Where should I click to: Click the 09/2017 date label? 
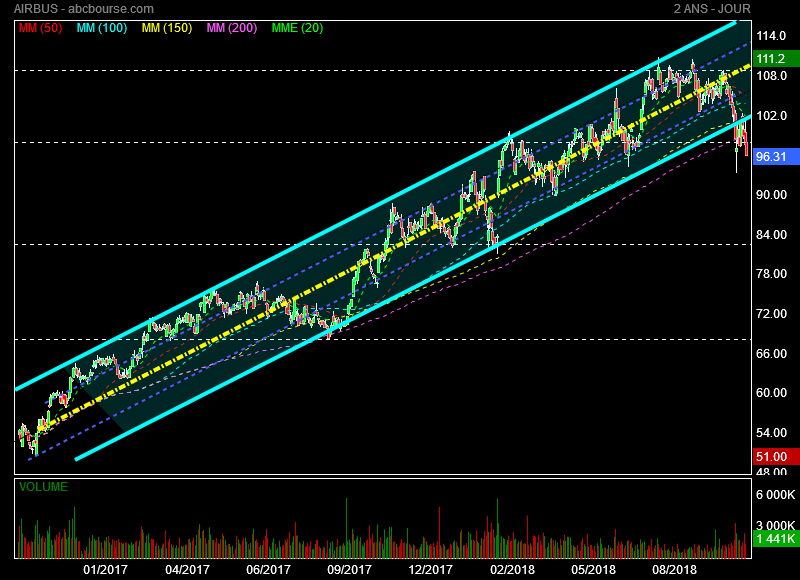349,570
